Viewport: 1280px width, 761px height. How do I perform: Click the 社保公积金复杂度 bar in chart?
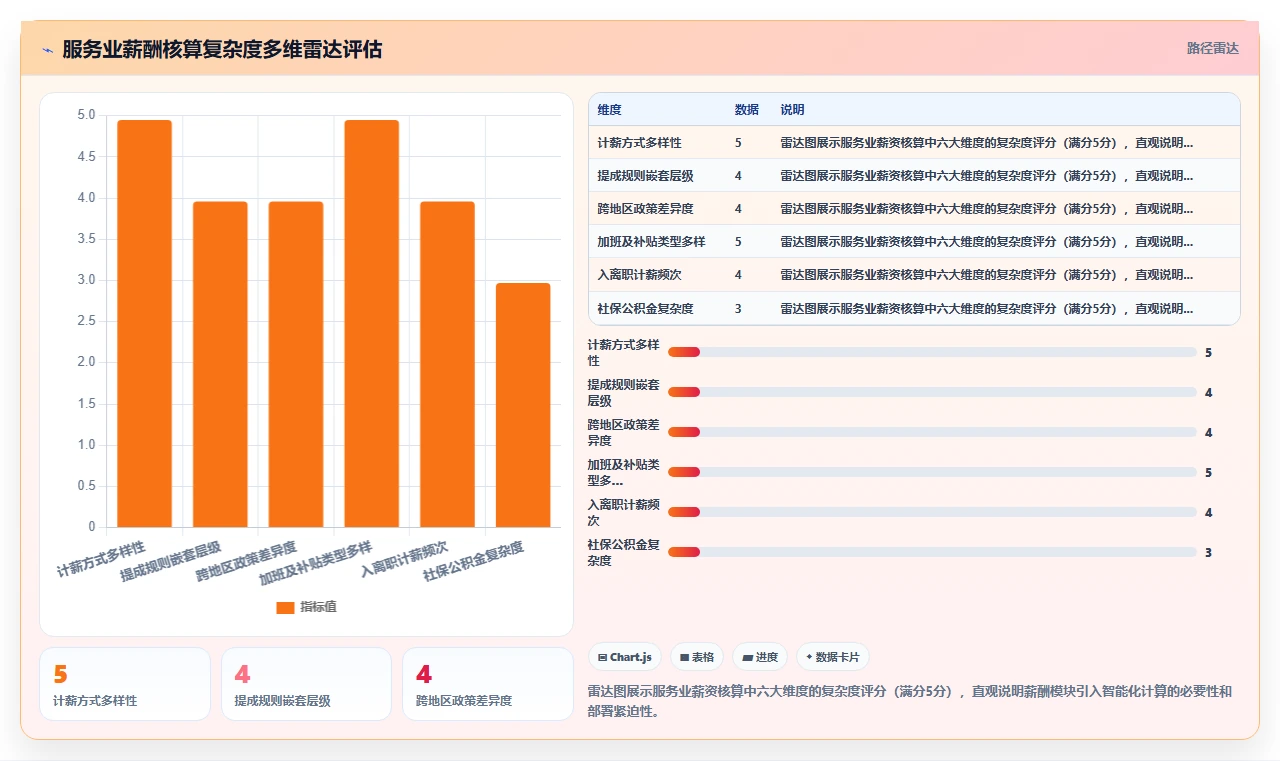523,405
